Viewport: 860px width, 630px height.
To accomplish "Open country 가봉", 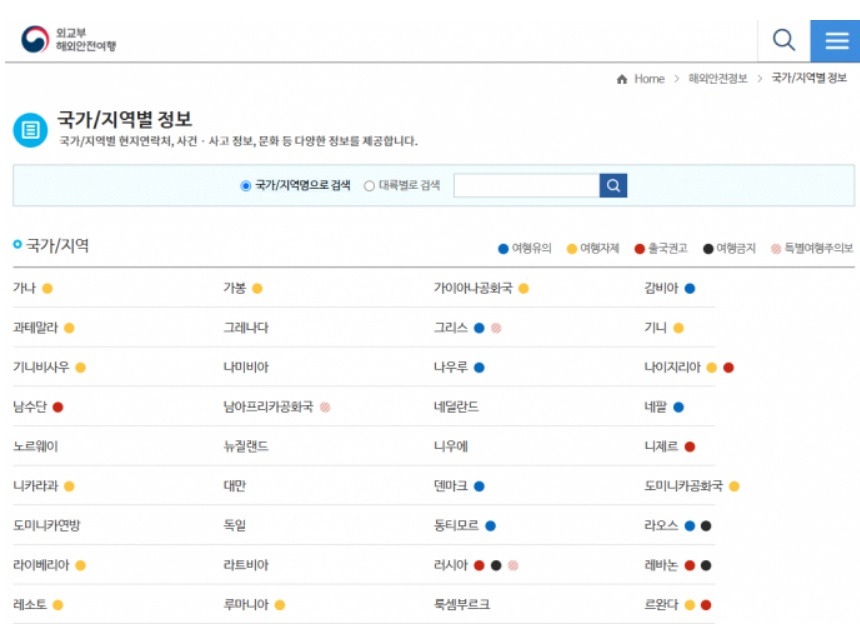I will pyautogui.click(x=235, y=288).
